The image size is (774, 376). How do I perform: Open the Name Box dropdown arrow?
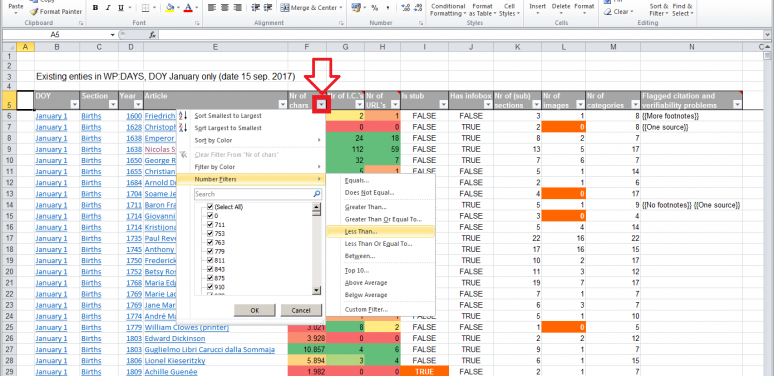[113, 35]
